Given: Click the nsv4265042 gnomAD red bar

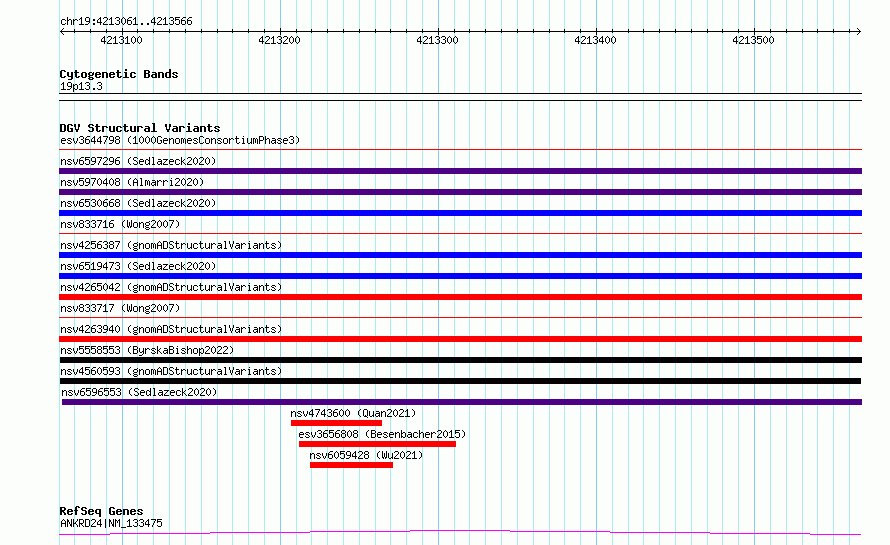Looking at the screenshot, I should [x=460, y=297].
